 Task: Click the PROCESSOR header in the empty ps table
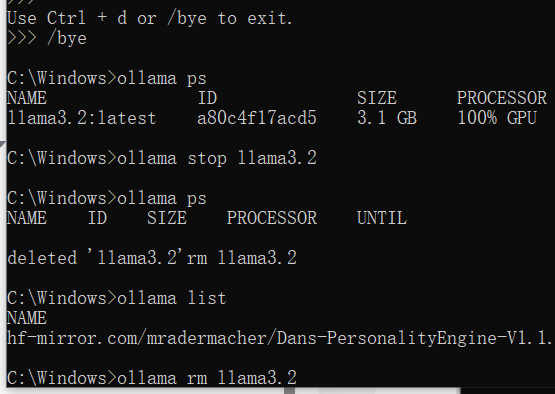click(x=272, y=218)
